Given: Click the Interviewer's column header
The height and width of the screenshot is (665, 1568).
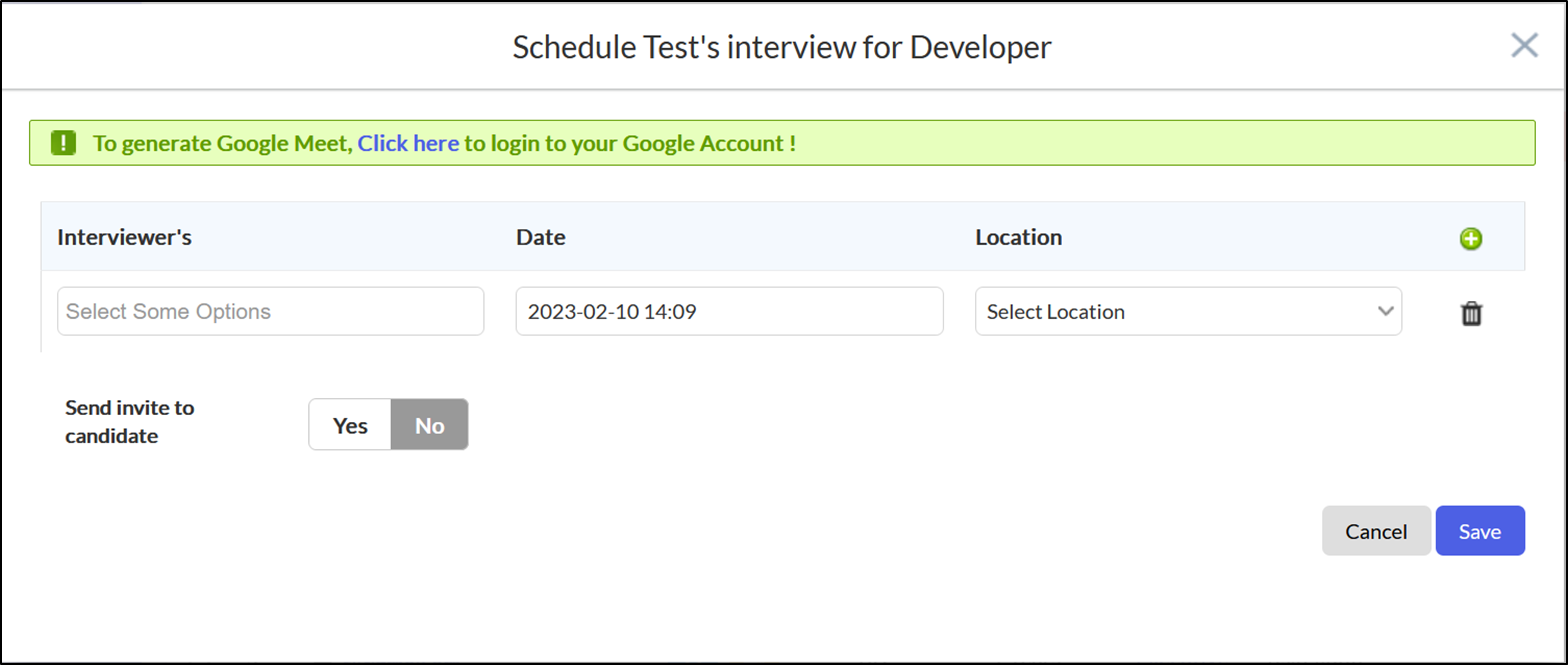Looking at the screenshot, I should [125, 237].
